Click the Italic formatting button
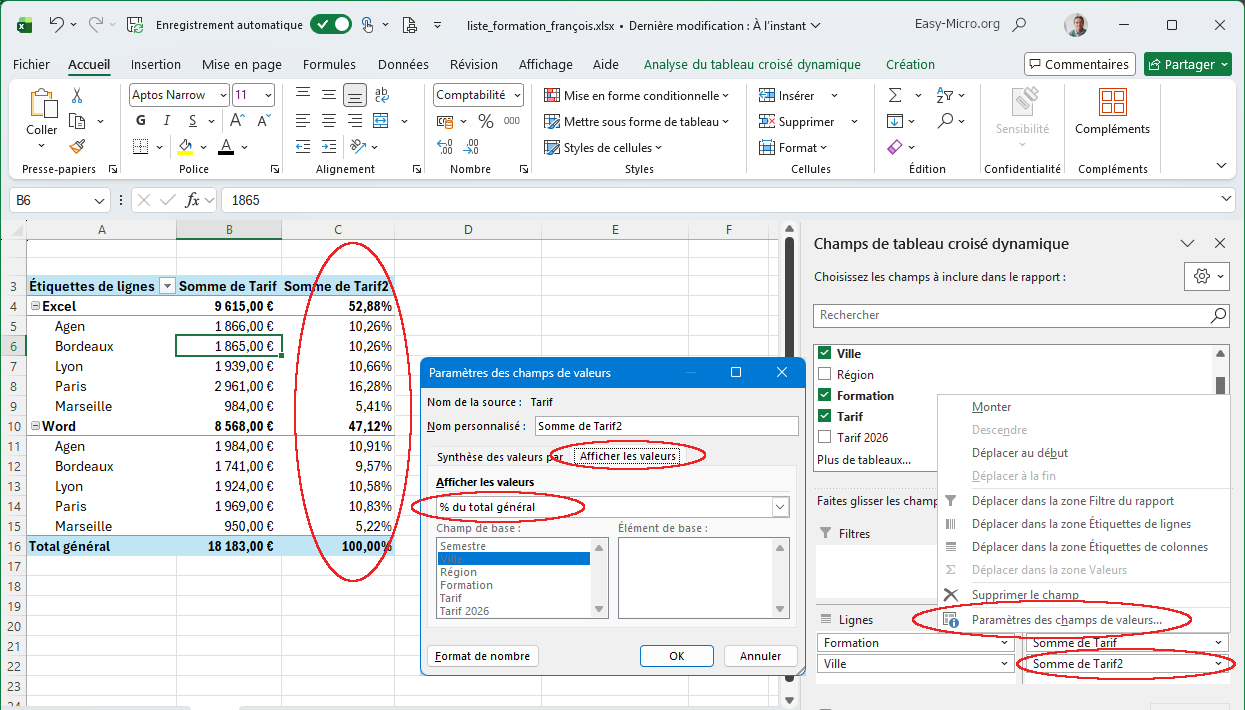 168,121
